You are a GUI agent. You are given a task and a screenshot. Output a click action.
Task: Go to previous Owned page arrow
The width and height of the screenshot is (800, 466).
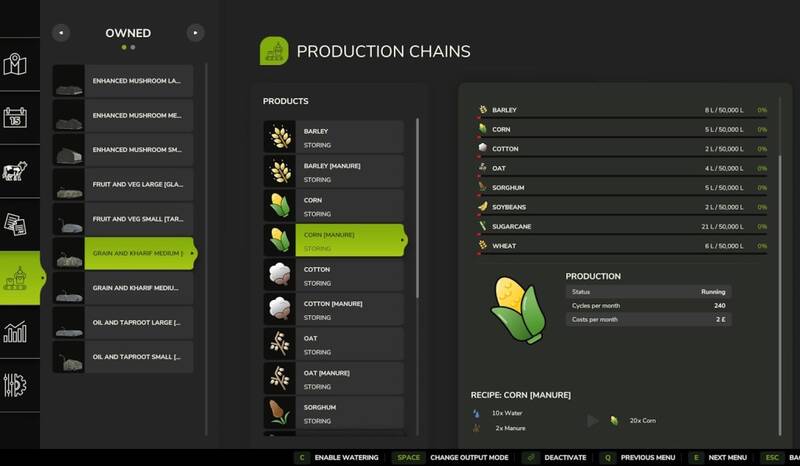coord(61,33)
